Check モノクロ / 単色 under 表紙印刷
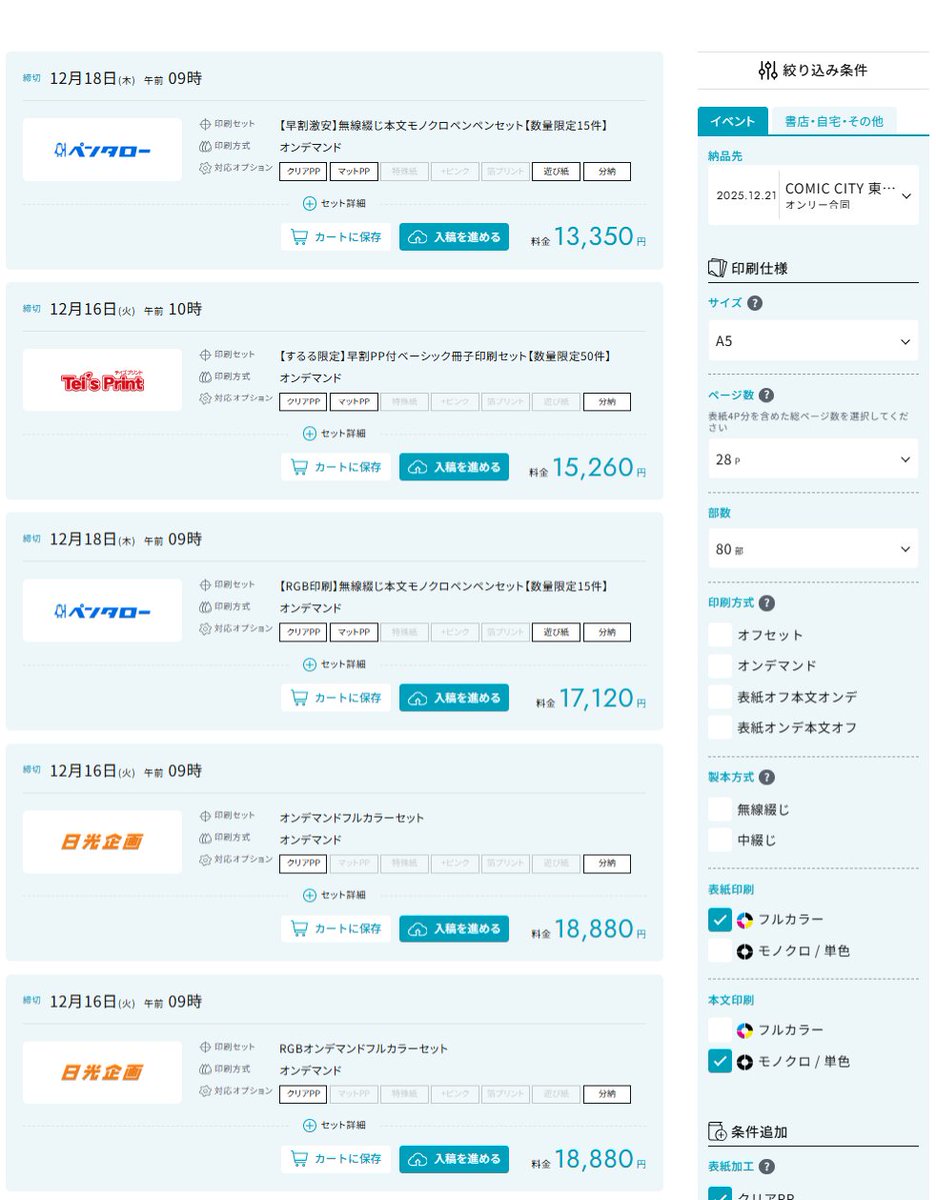This screenshot has height=1200, width=936. point(720,951)
